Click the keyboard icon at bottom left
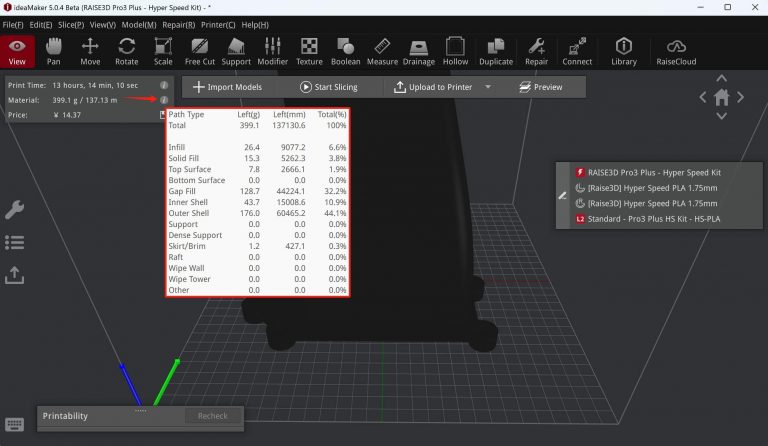 pyautogui.click(x=14, y=424)
